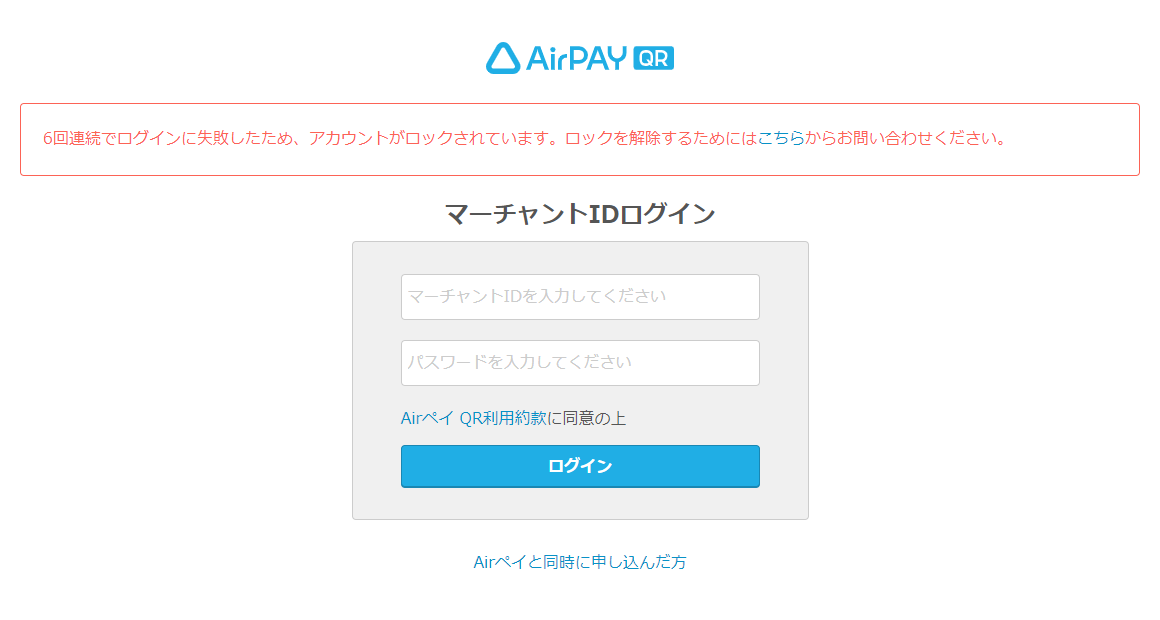
Task: Click the マーチャントIDログイン heading
Action: [x=580, y=214]
